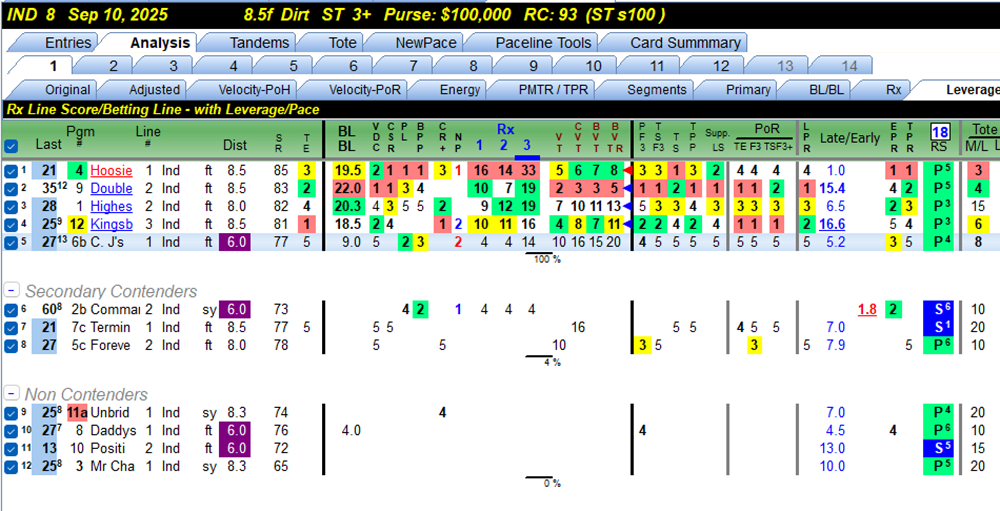Open the Rx sub-tab
1000x511 pixels.
(893, 90)
